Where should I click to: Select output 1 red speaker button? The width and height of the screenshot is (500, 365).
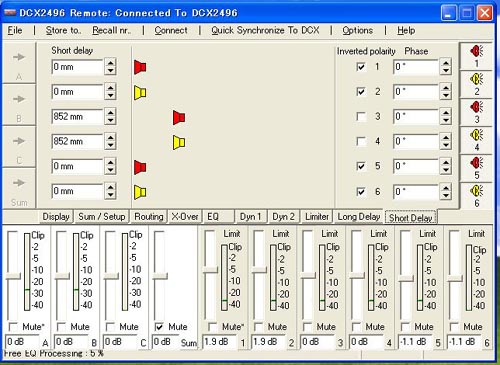coord(476,56)
